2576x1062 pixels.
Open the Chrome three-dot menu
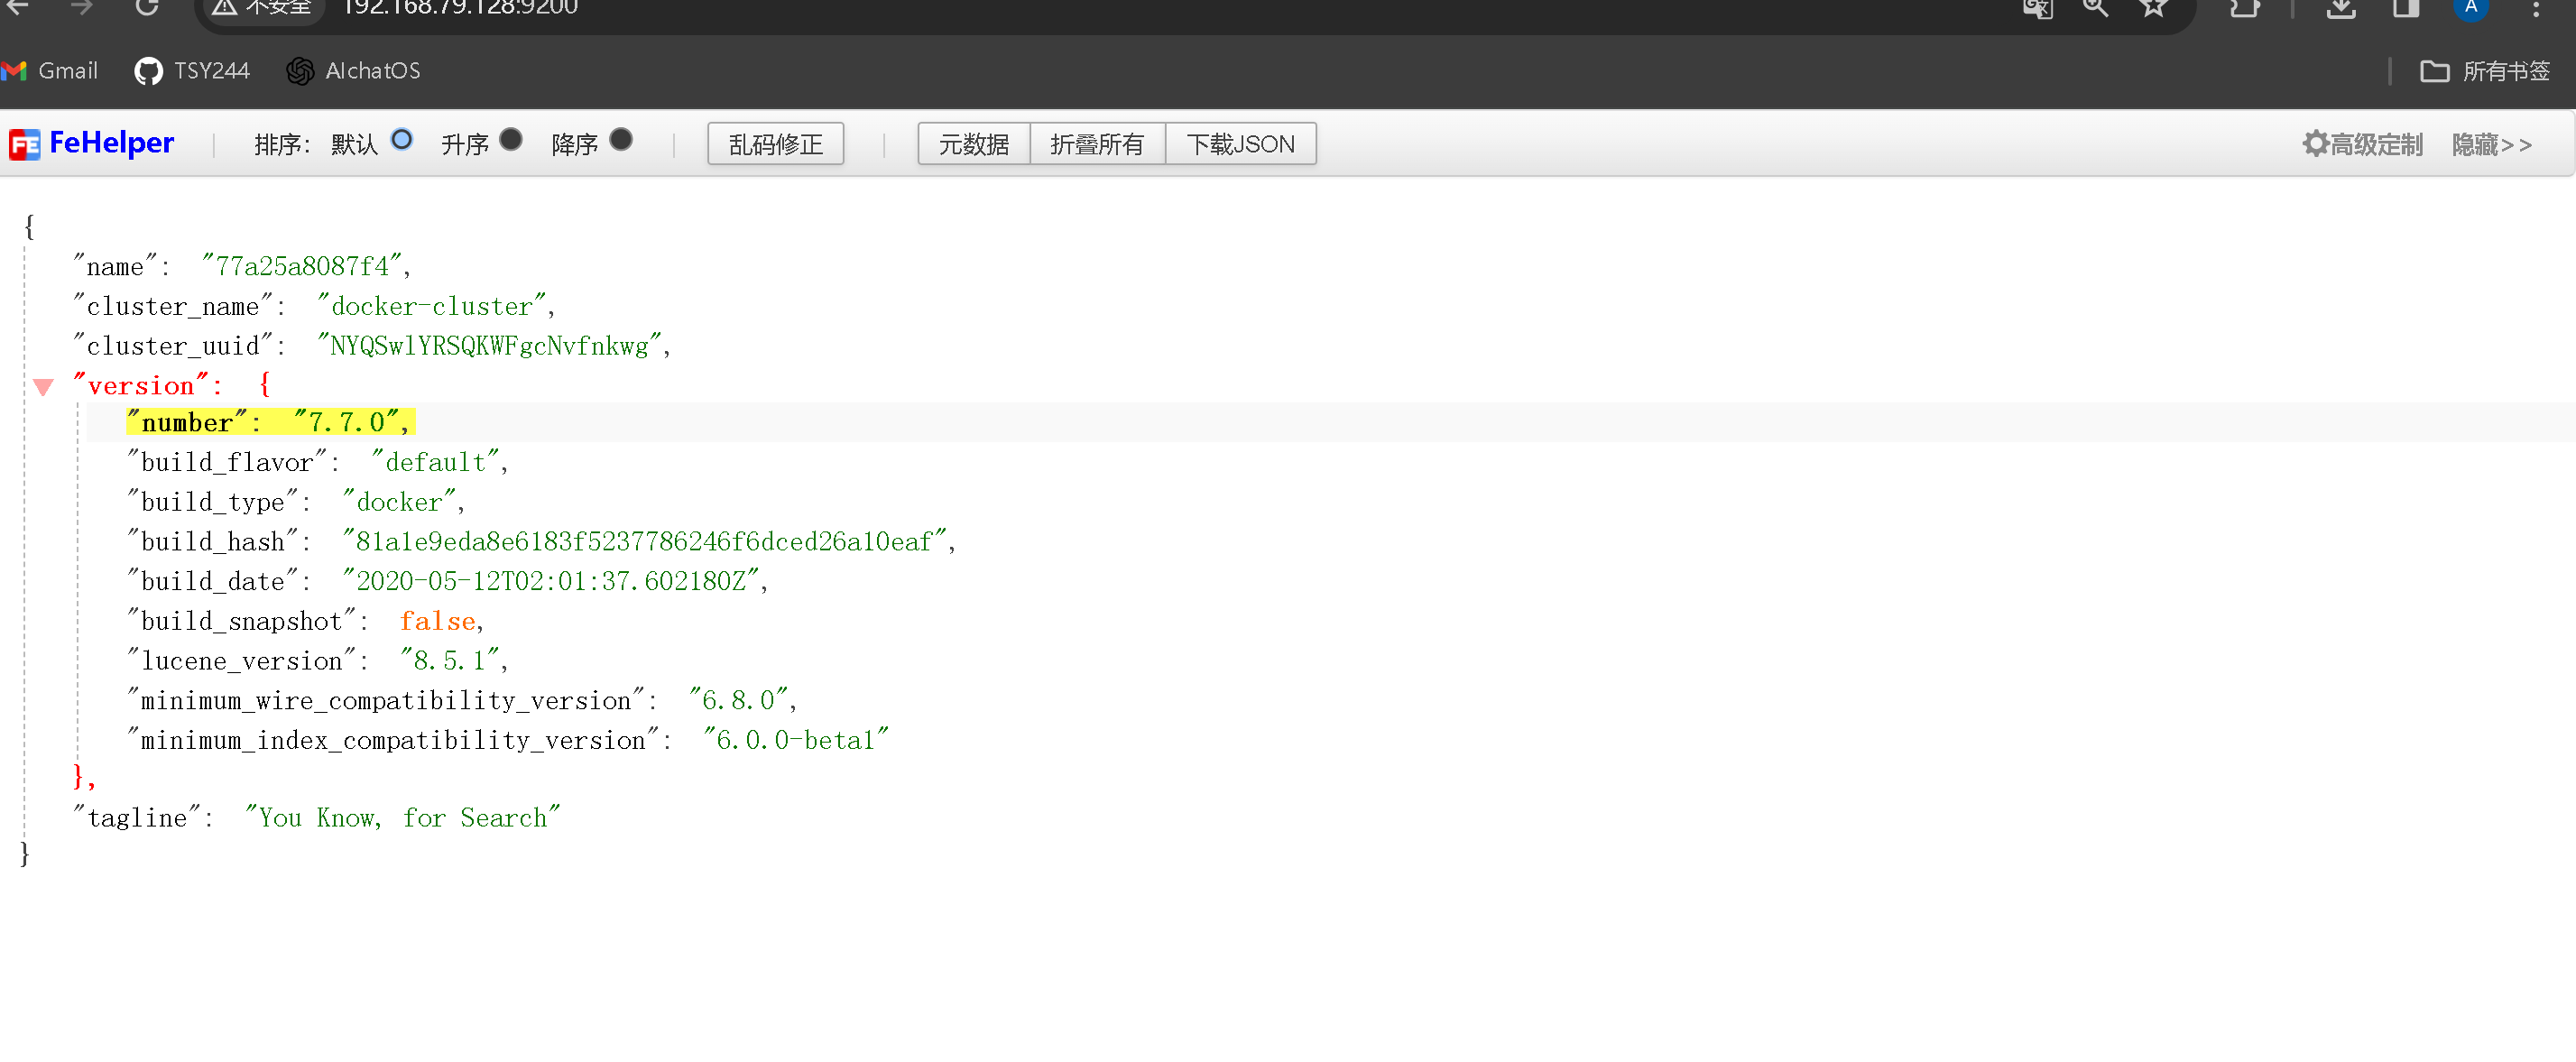point(2535,8)
